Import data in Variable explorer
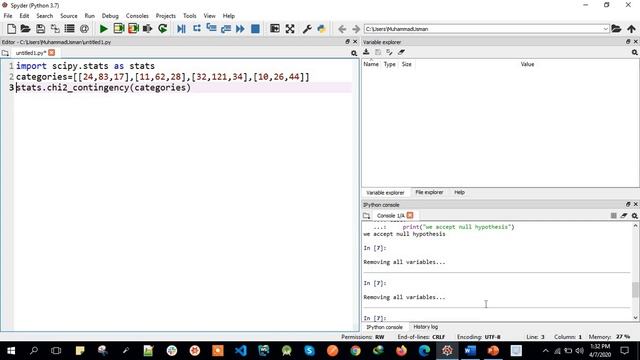This screenshot has height=360, width=640. point(366,52)
